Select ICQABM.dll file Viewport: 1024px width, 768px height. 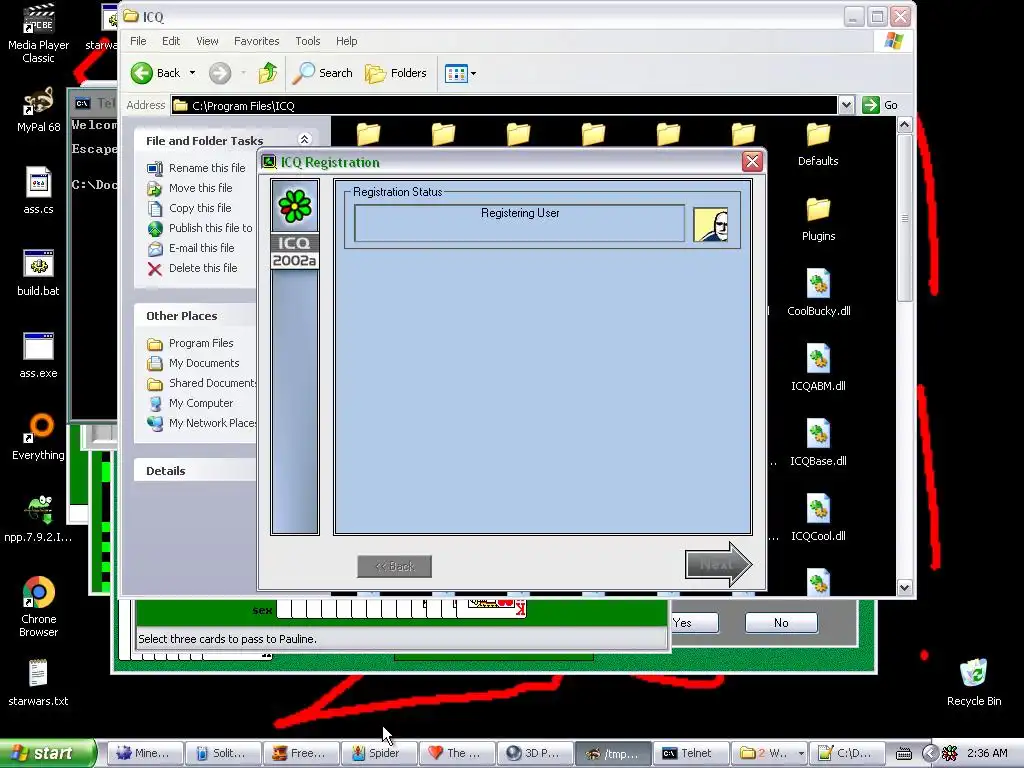click(x=818, y=368)
